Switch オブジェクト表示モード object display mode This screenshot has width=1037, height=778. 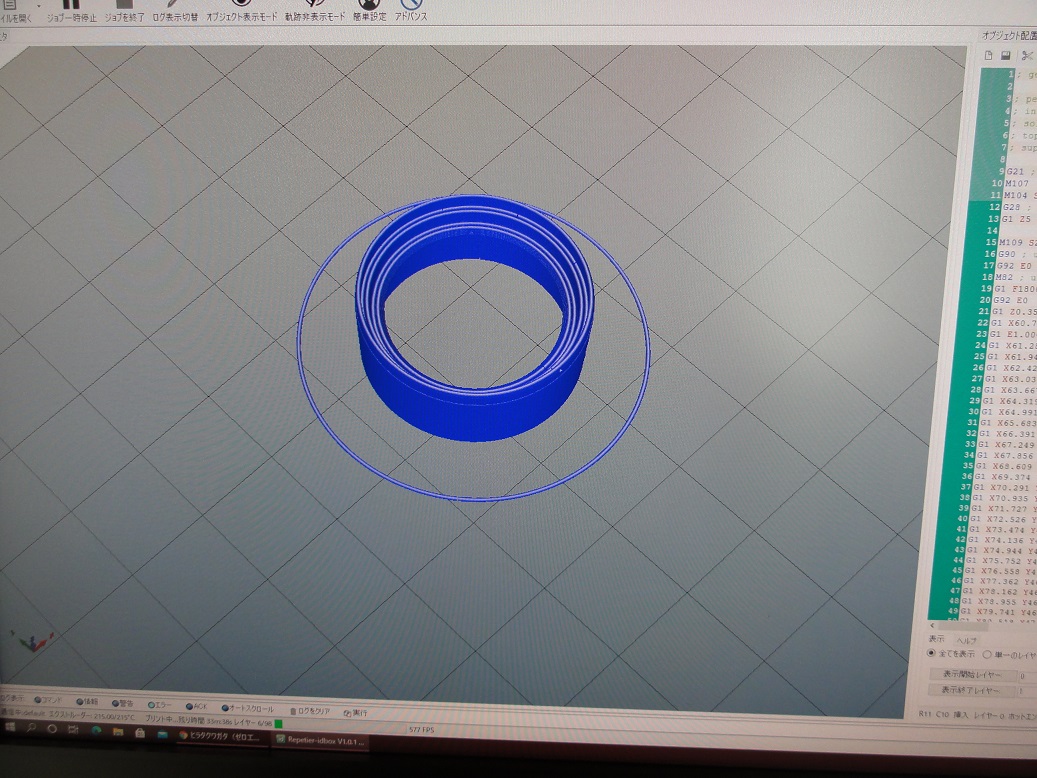[x=241, y=12]
